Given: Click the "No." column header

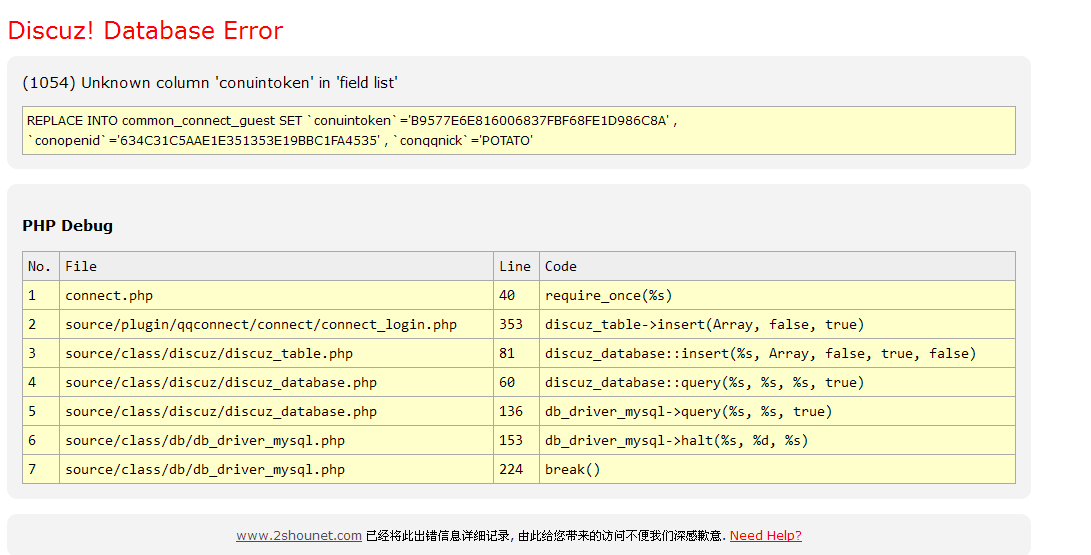Looking at the screenshot, I should tap(40, 266).
